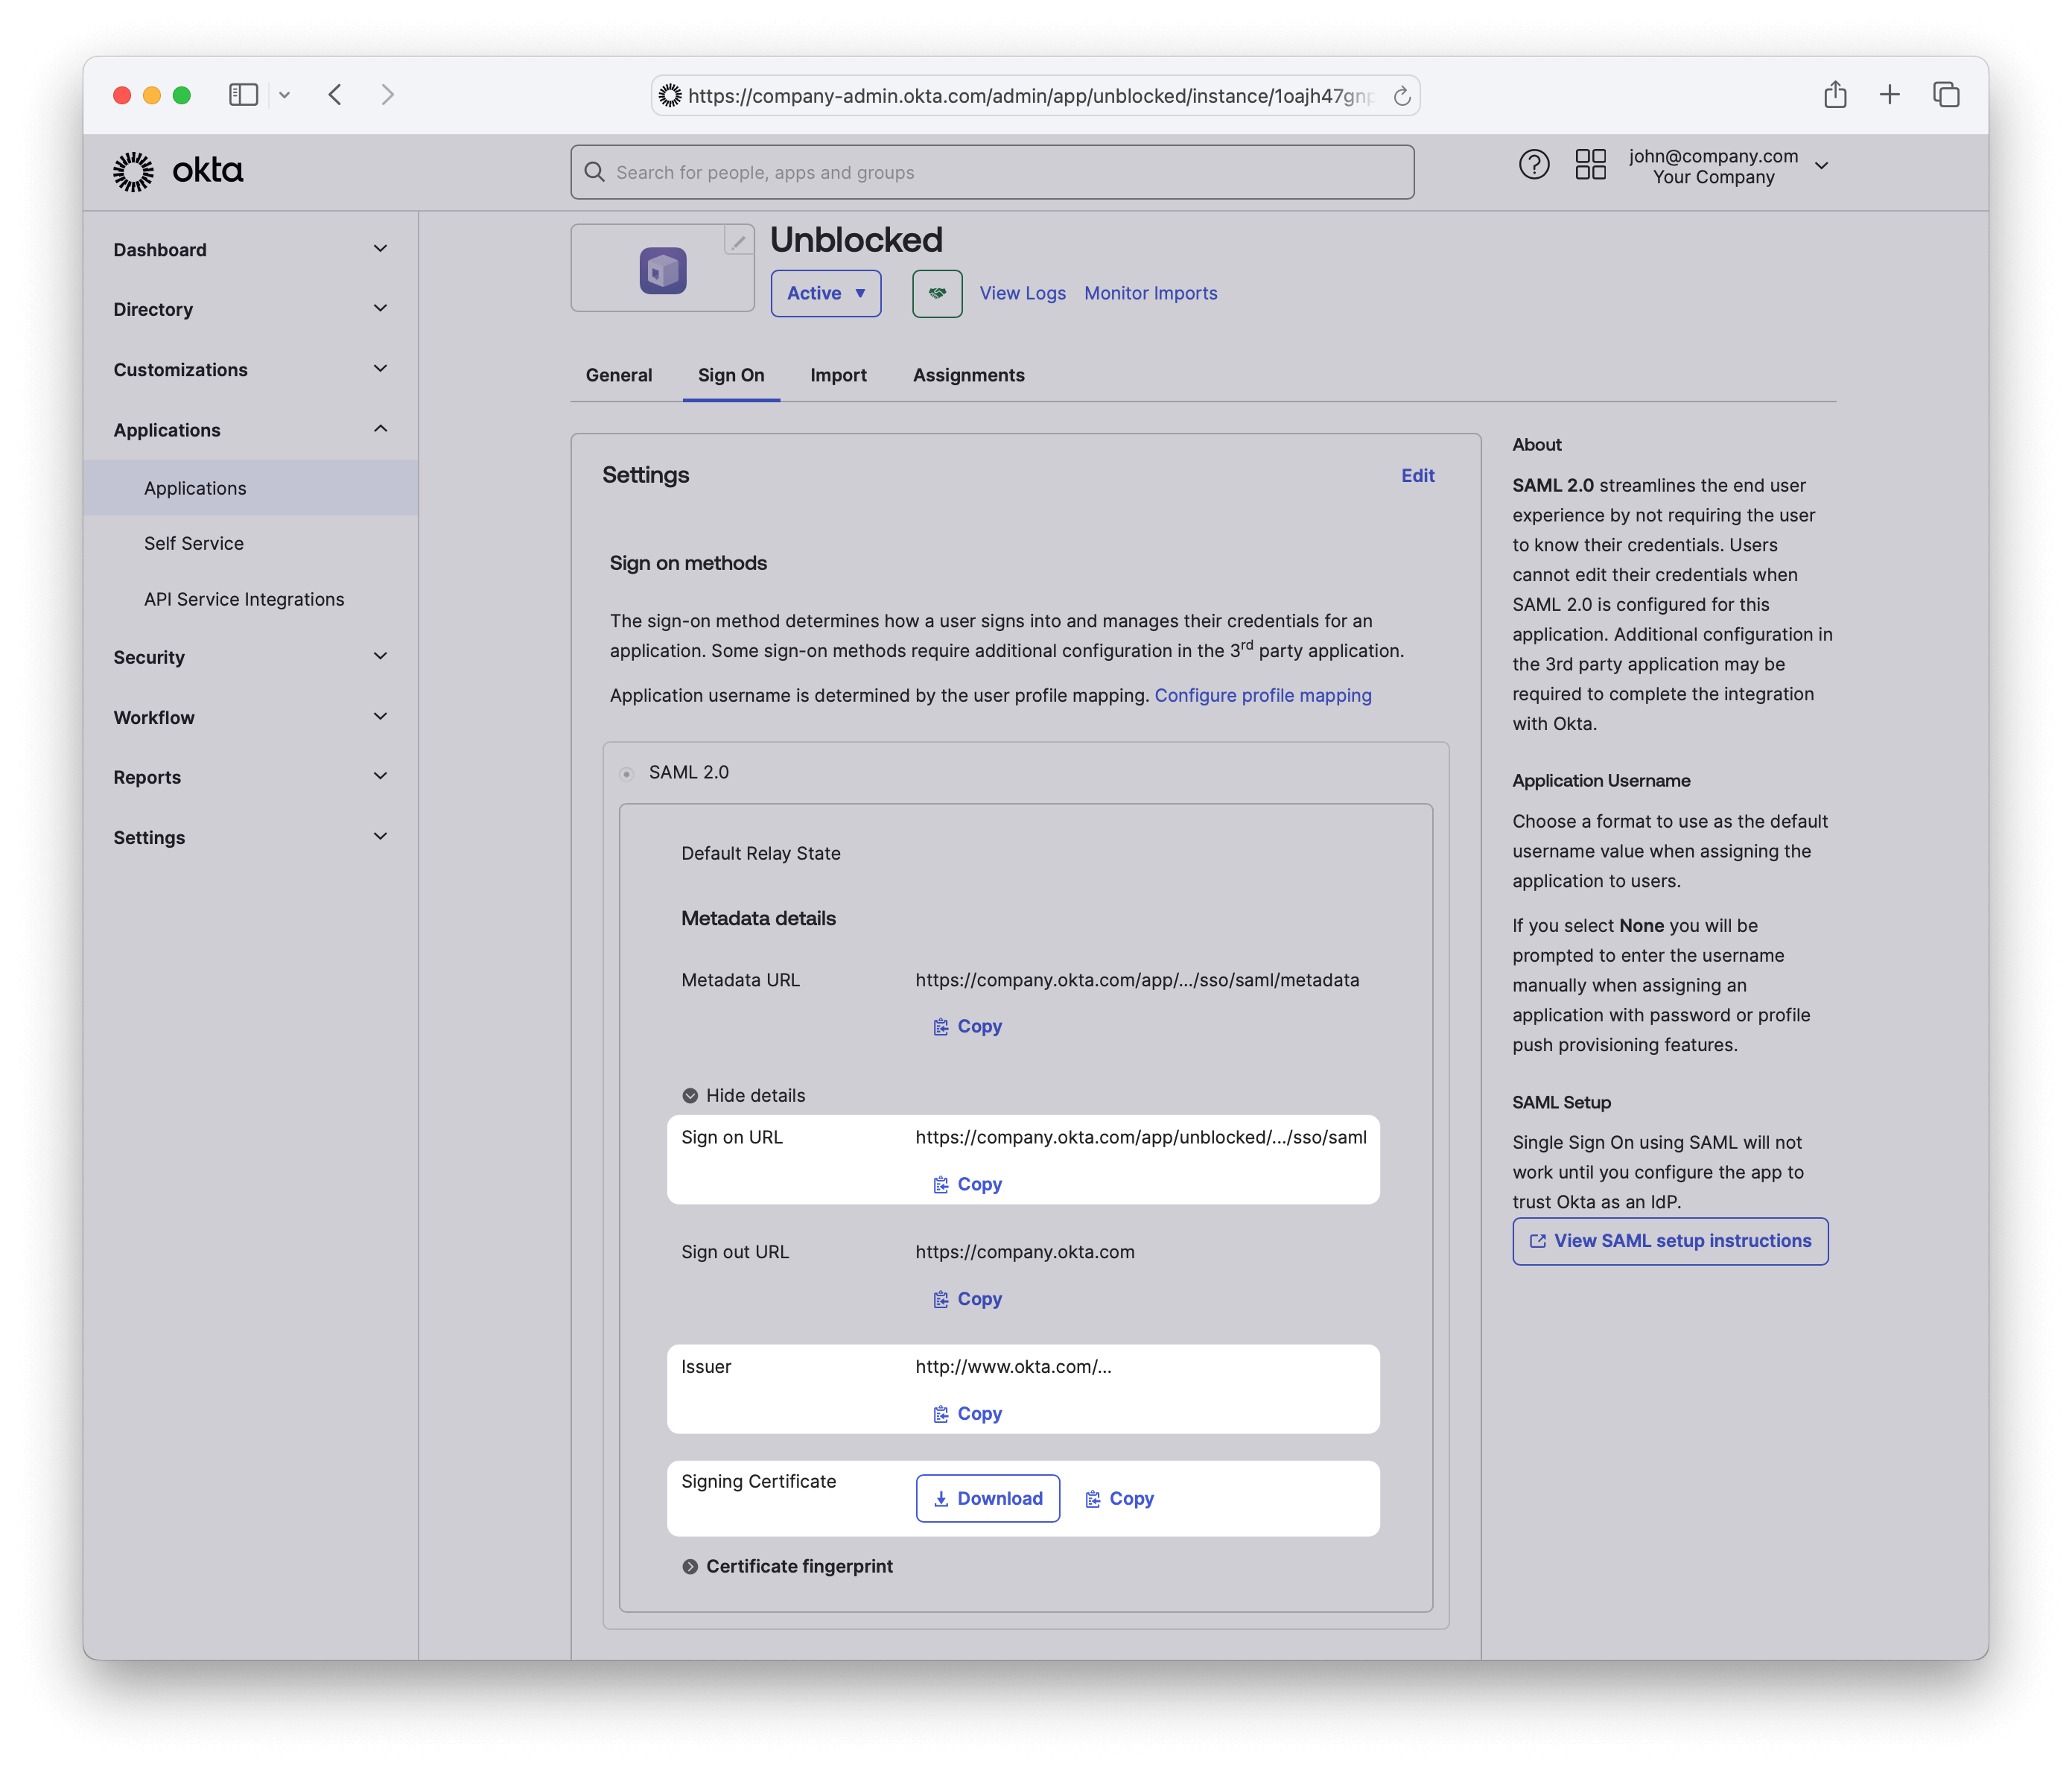
Task: Show the tab overview icon
Action: pyautogui.click(x=1945, y=95)
